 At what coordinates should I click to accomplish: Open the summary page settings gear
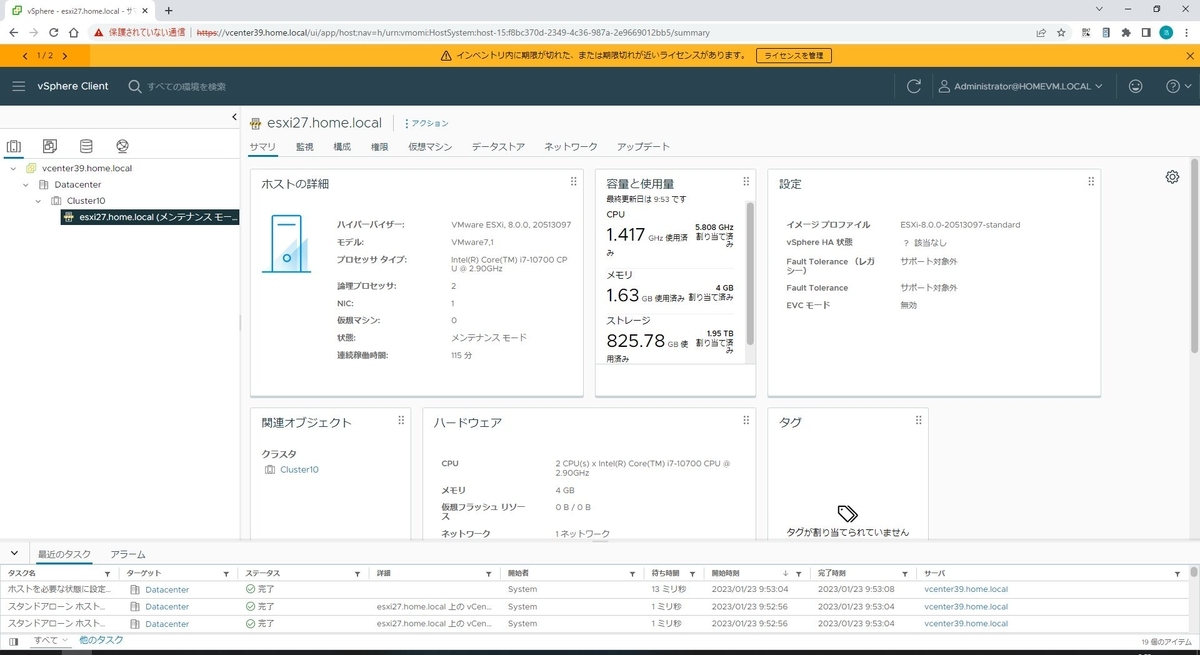(1172, 177)
